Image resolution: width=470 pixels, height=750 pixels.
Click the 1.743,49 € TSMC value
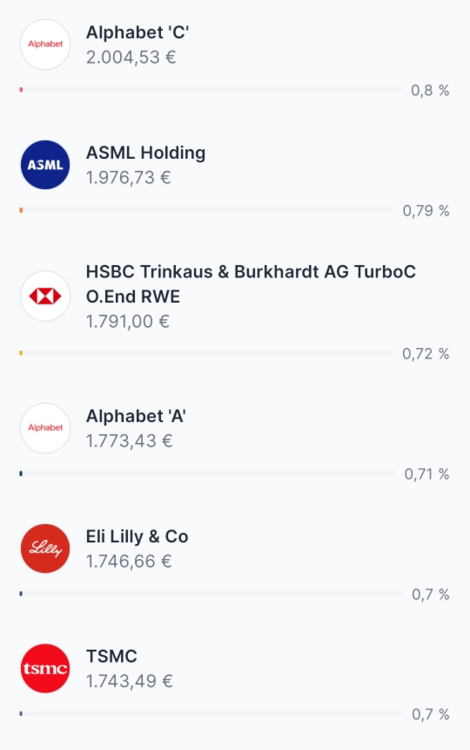[129, 681]
